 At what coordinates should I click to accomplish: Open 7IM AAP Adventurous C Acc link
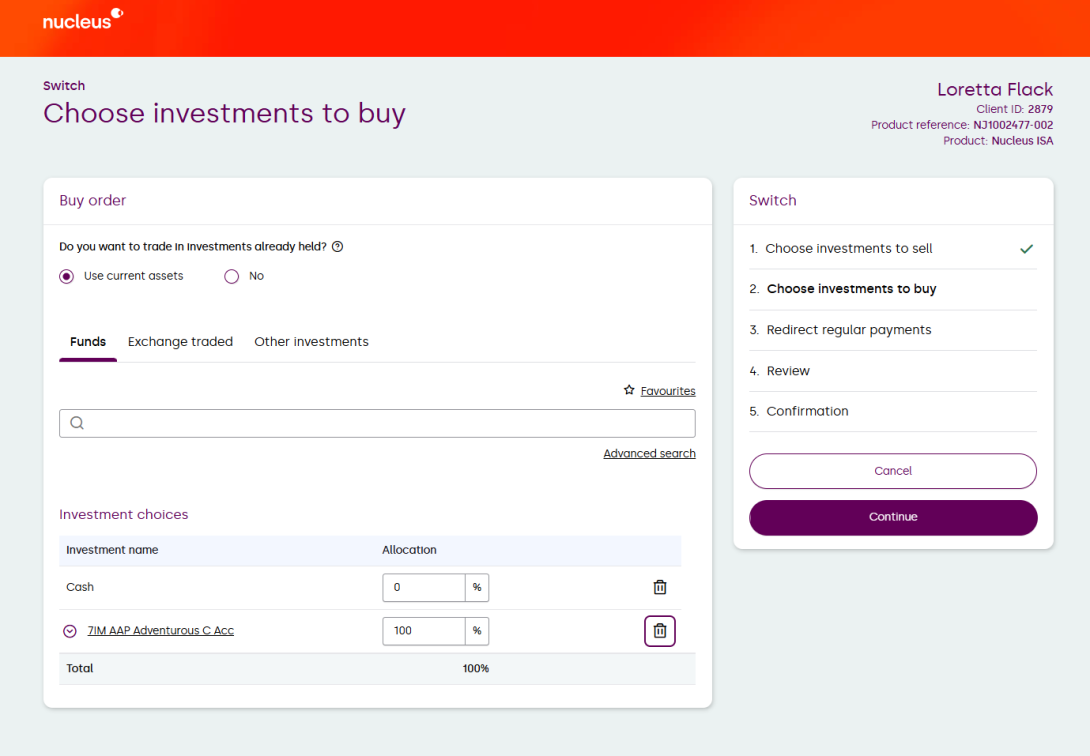(x=161, y=631)
